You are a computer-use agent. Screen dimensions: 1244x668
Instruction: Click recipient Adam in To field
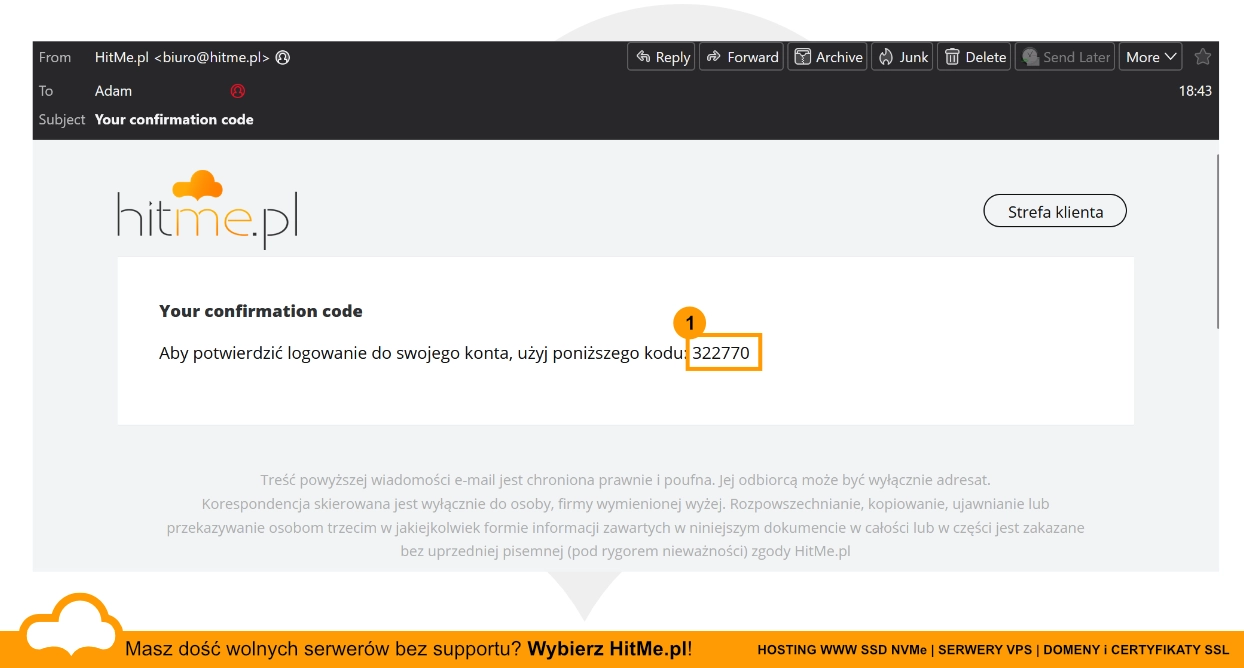point(113,90)
